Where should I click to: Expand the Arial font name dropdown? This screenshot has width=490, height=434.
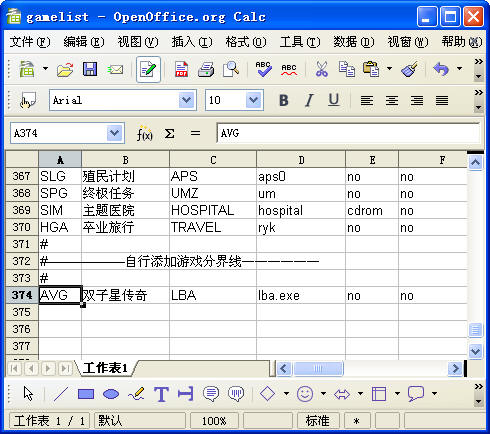click(186, 100)
